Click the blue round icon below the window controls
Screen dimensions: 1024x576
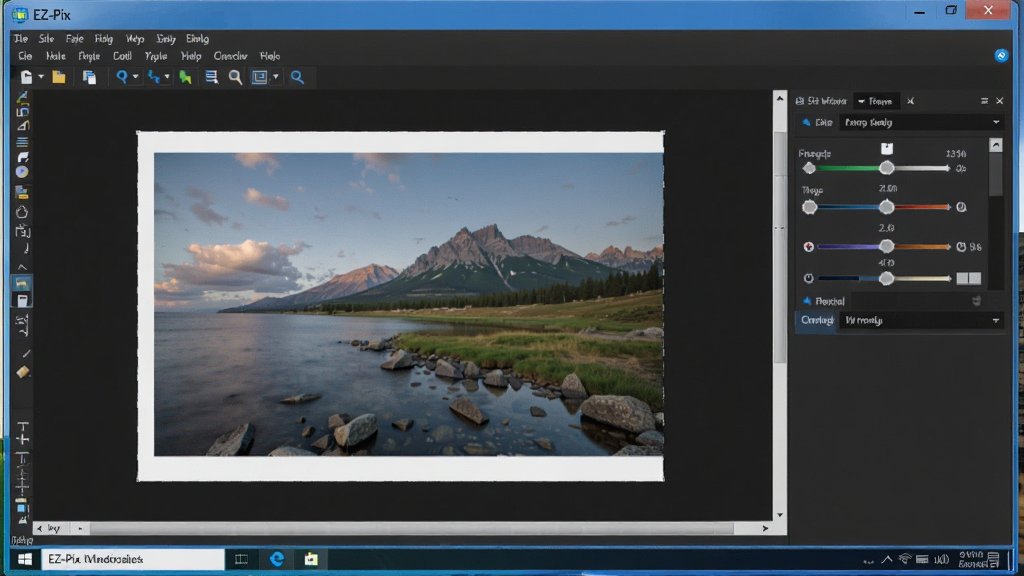[1001, 56]
